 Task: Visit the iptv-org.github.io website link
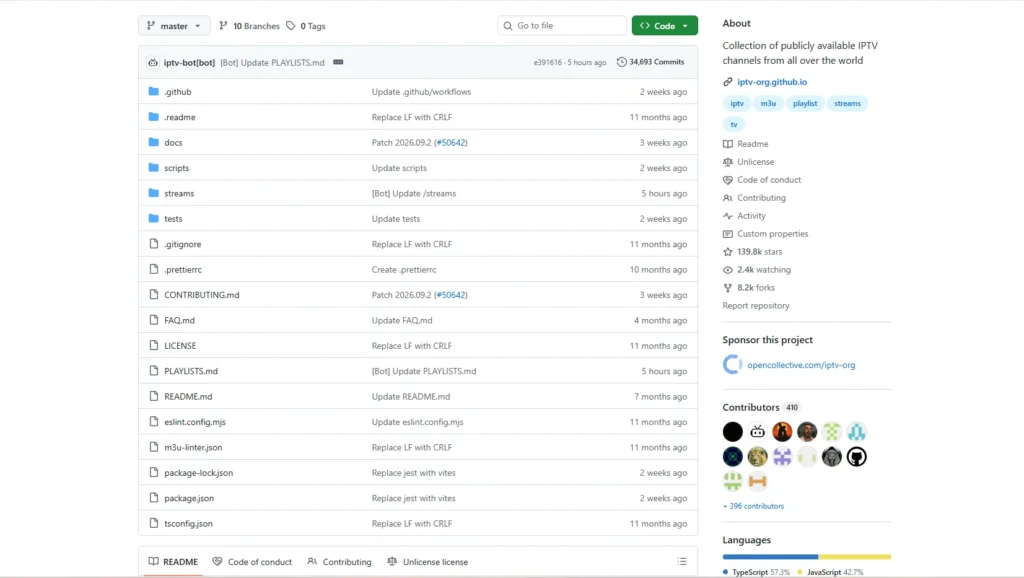pyautogui.click(x=772, y=82)
